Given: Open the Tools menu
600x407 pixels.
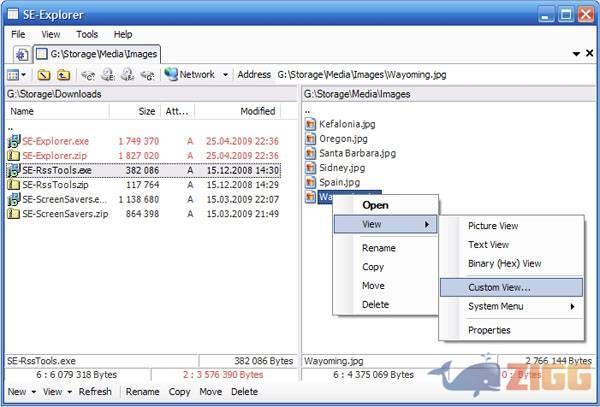Looking at the screenshot, I should [x=87, y=34].
